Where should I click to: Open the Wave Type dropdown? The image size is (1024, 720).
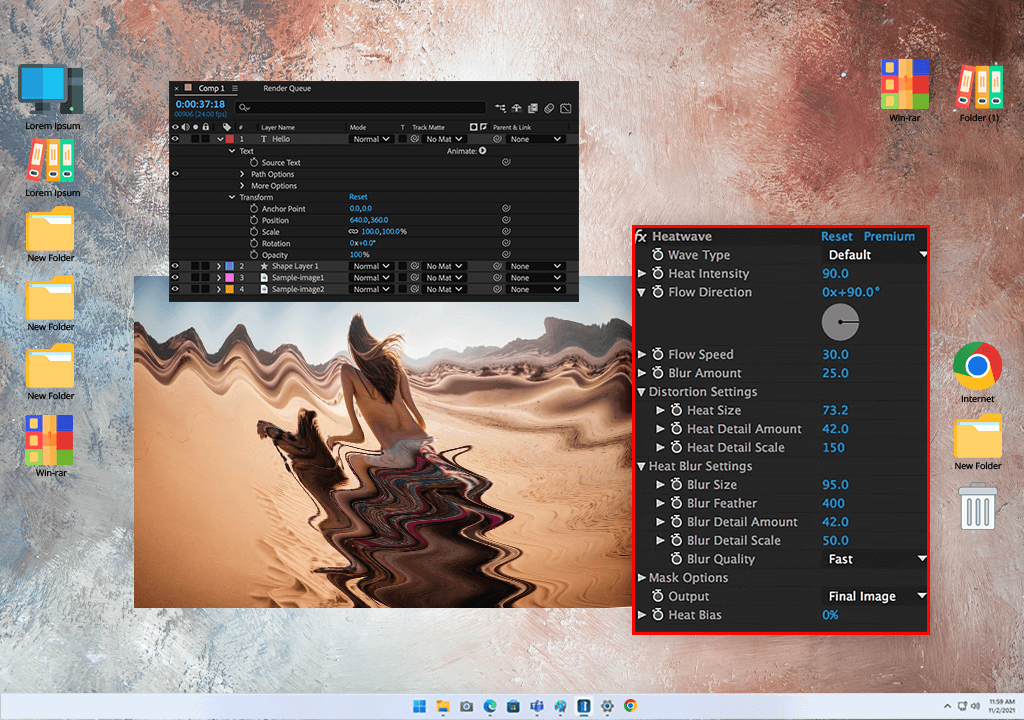(877, 255)
